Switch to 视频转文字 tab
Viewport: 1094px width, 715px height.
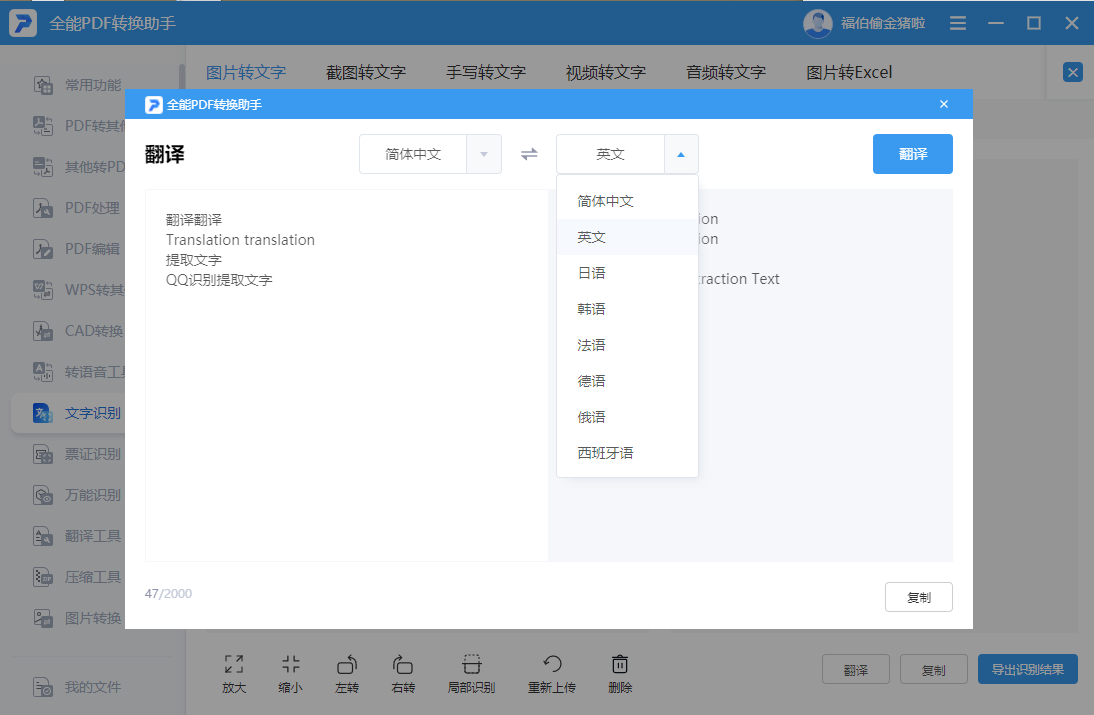[606, 73]
